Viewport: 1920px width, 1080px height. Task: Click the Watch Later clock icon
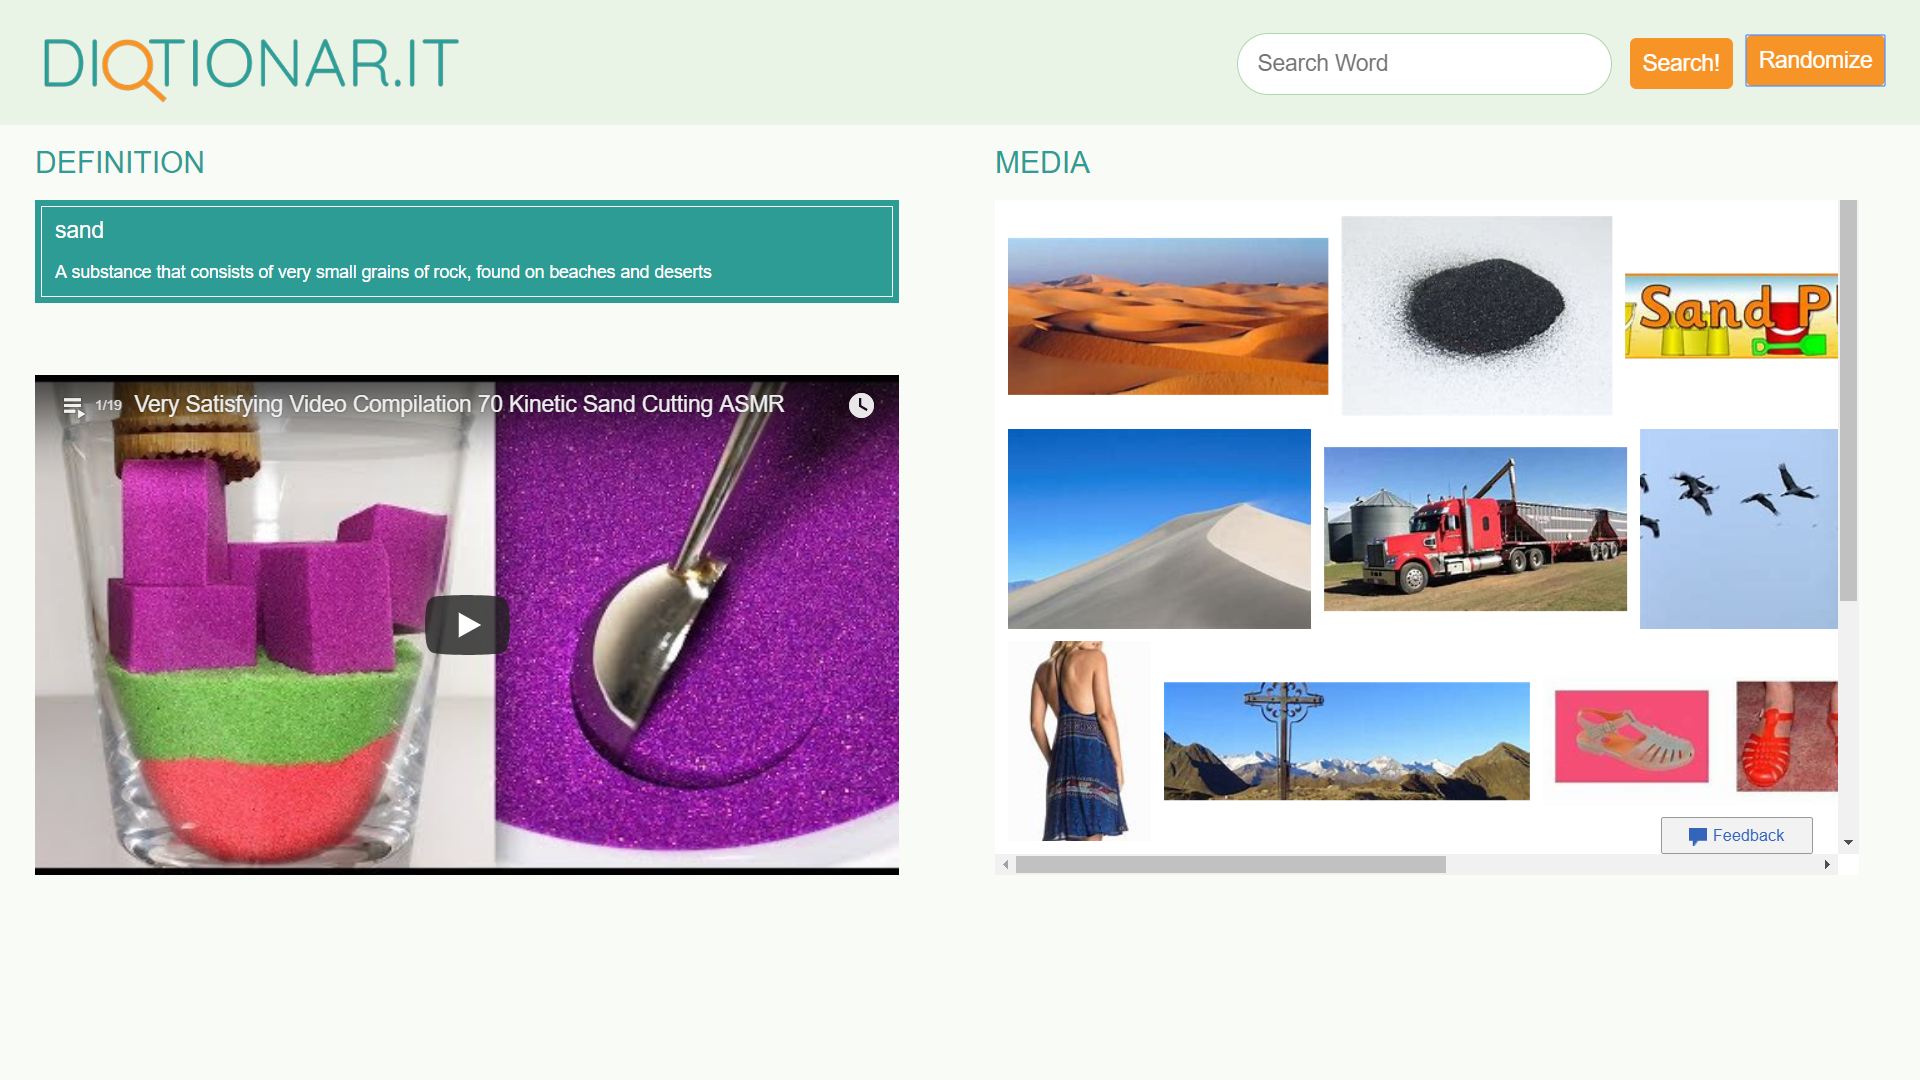pyautogui.click(x=861, y=405)
